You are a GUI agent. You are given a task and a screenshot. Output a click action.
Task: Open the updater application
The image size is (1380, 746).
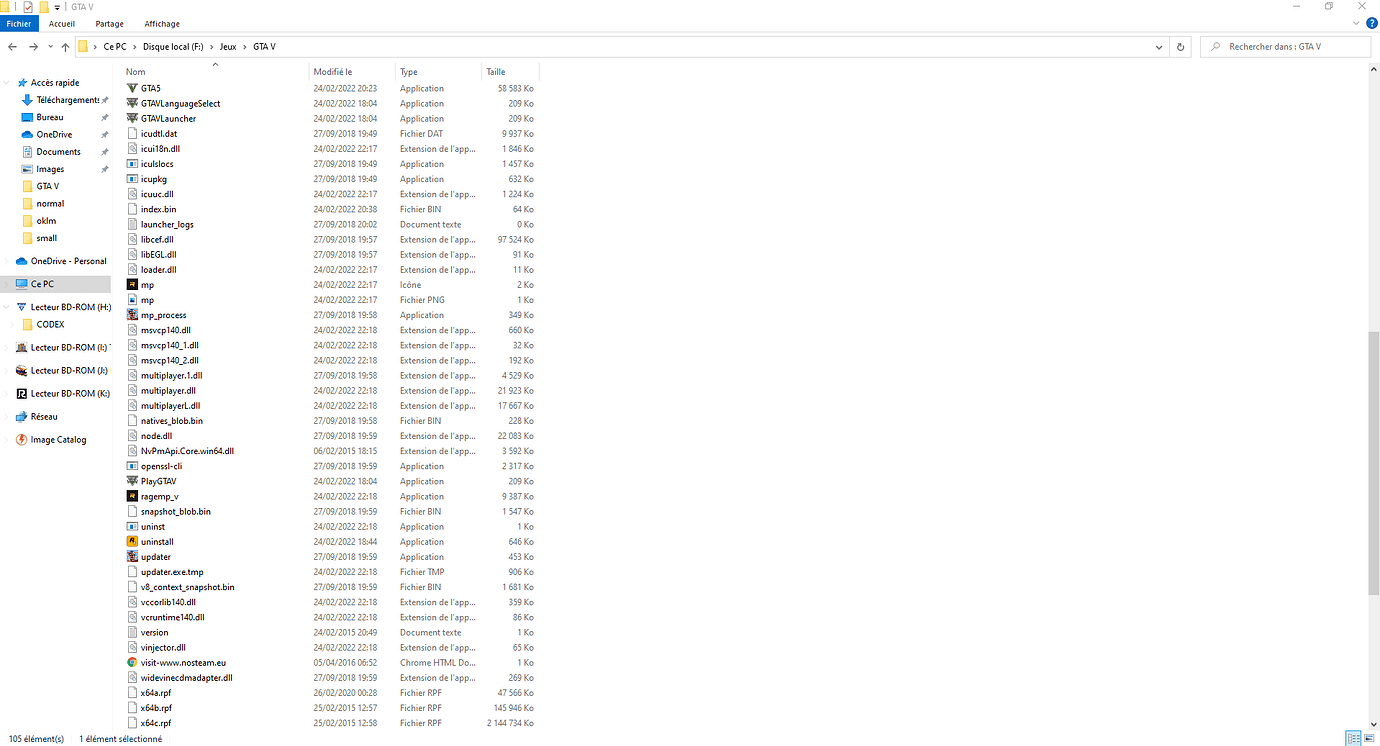(x=155, y=556)
